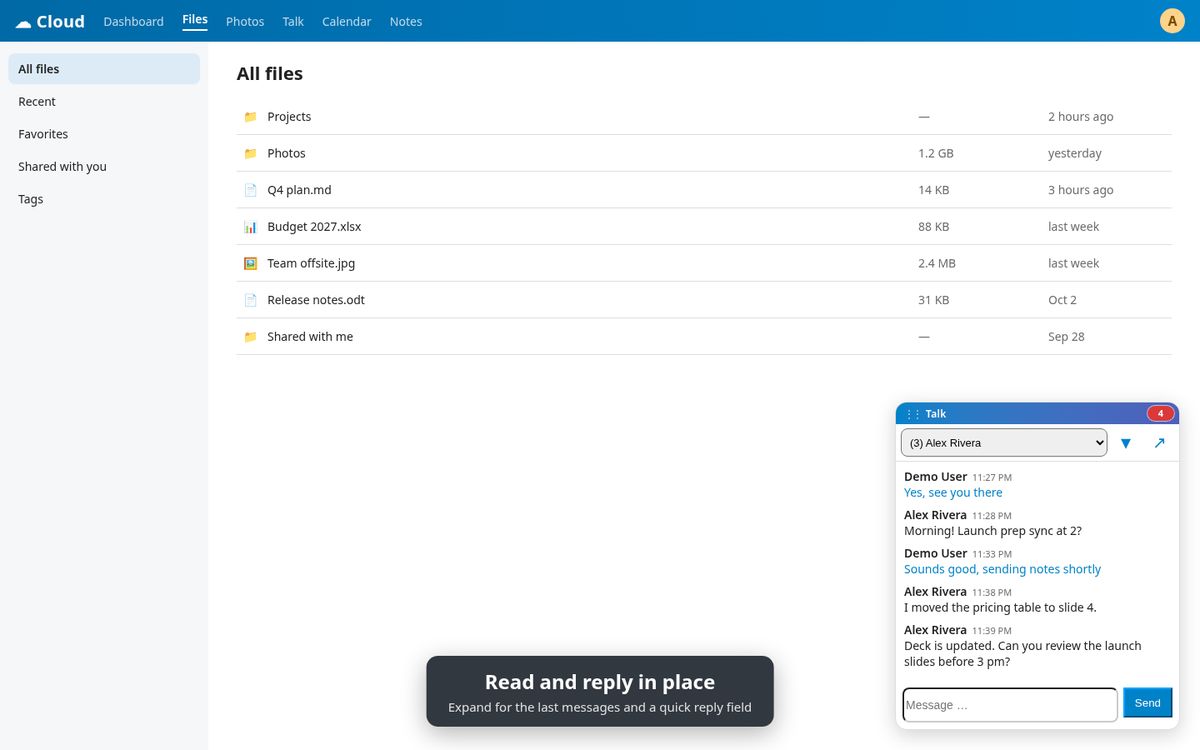Select the Files tab in header

(x=195, y=20)
